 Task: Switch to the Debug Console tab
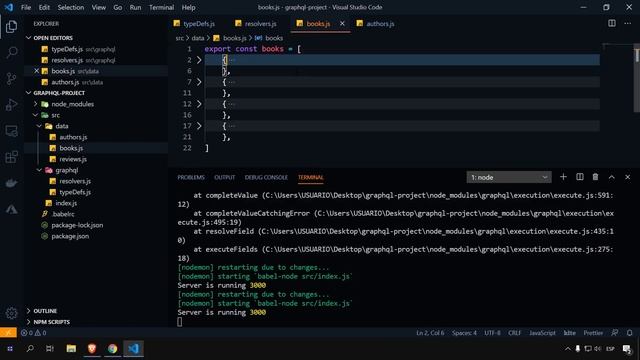266,178
